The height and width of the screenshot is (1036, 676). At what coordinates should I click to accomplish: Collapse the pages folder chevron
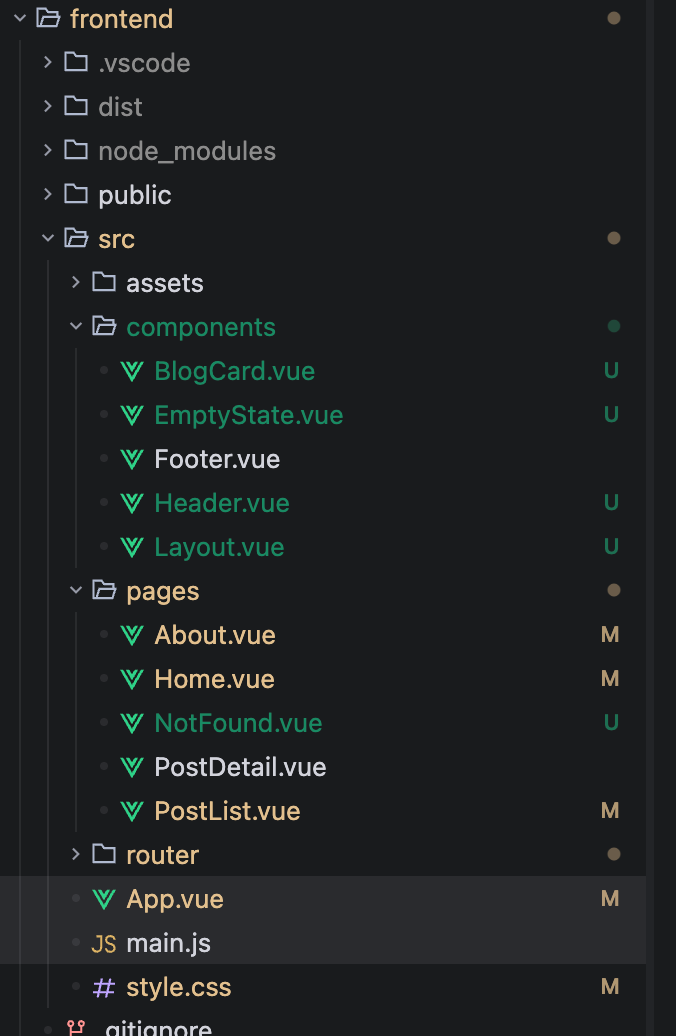click(x=76, y=590)
